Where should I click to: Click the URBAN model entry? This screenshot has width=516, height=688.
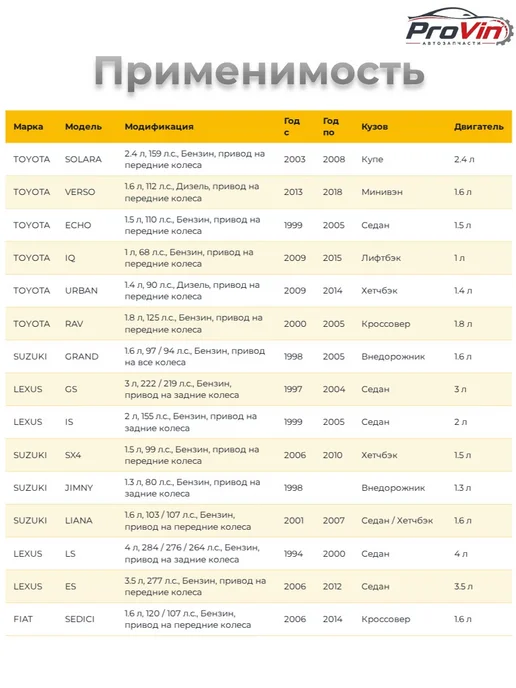tap(81, 291)
